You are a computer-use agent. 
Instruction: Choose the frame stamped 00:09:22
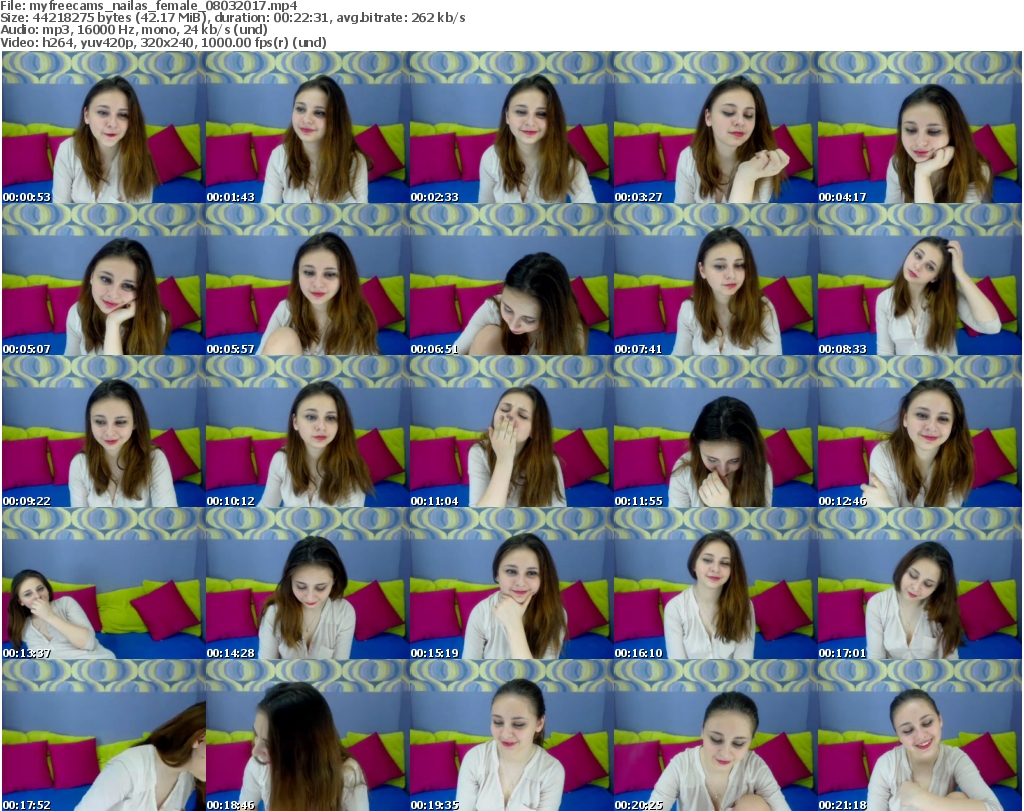pos(104,432)
